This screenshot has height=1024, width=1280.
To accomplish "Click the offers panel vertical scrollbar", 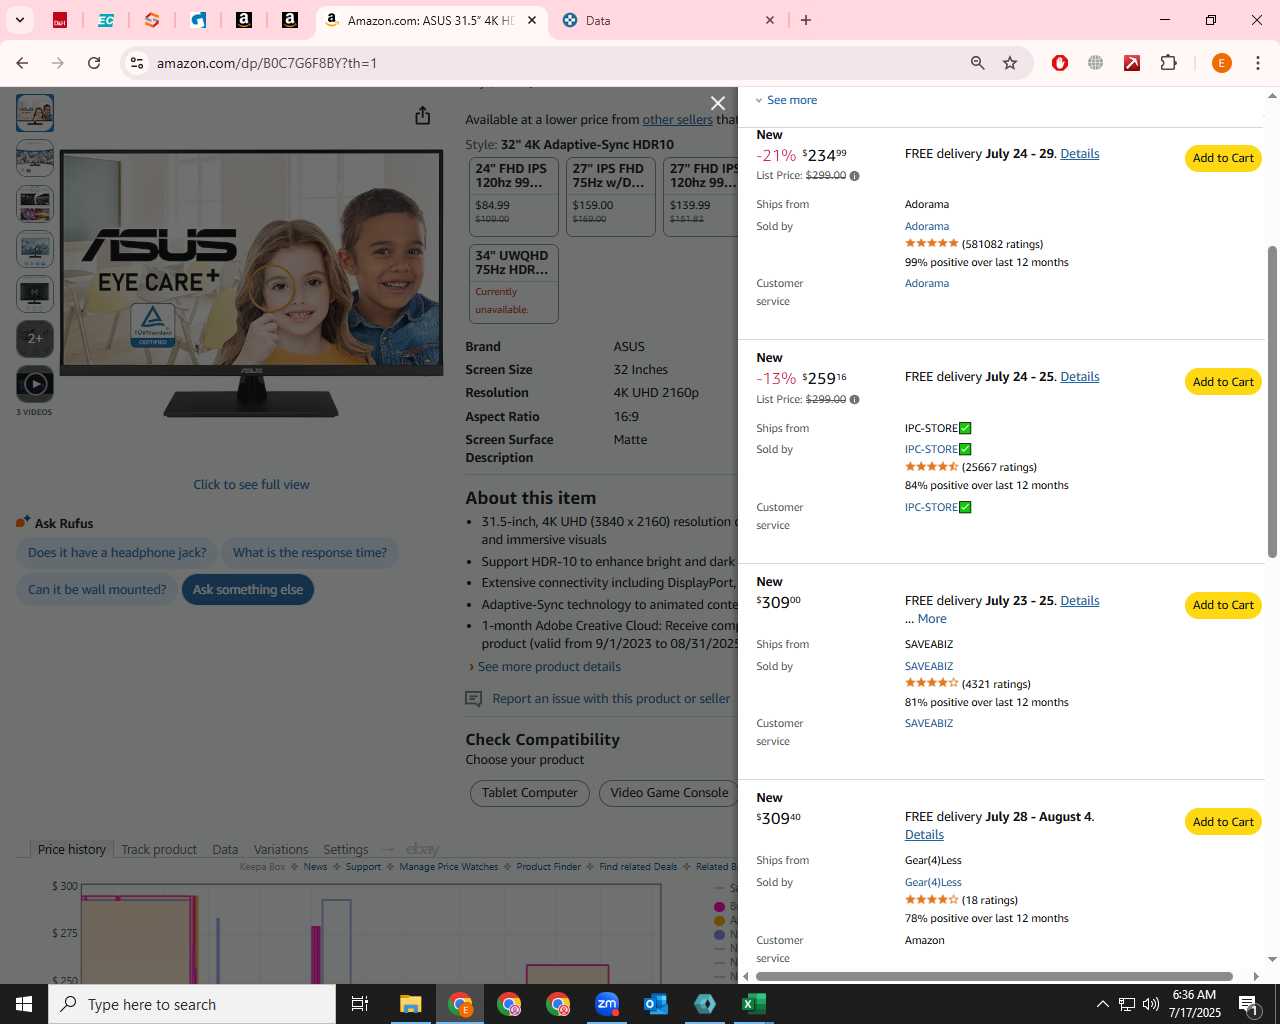I will [x=1272, y=400].
